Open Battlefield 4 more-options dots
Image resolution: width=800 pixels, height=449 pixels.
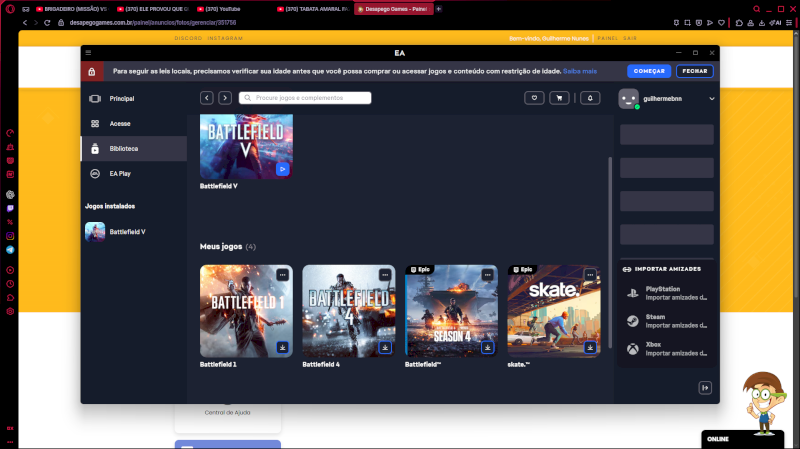385,275
